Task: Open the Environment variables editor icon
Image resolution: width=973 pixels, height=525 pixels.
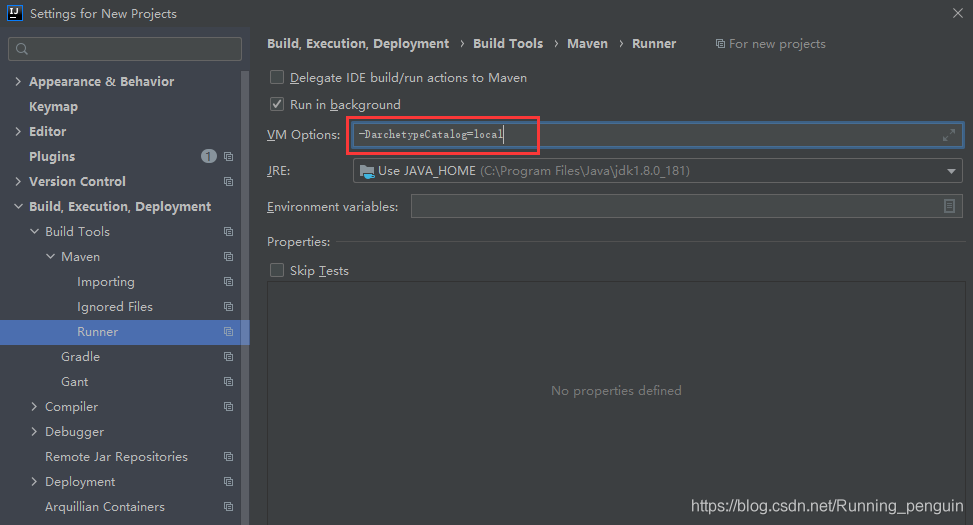Action: point(949,206)
